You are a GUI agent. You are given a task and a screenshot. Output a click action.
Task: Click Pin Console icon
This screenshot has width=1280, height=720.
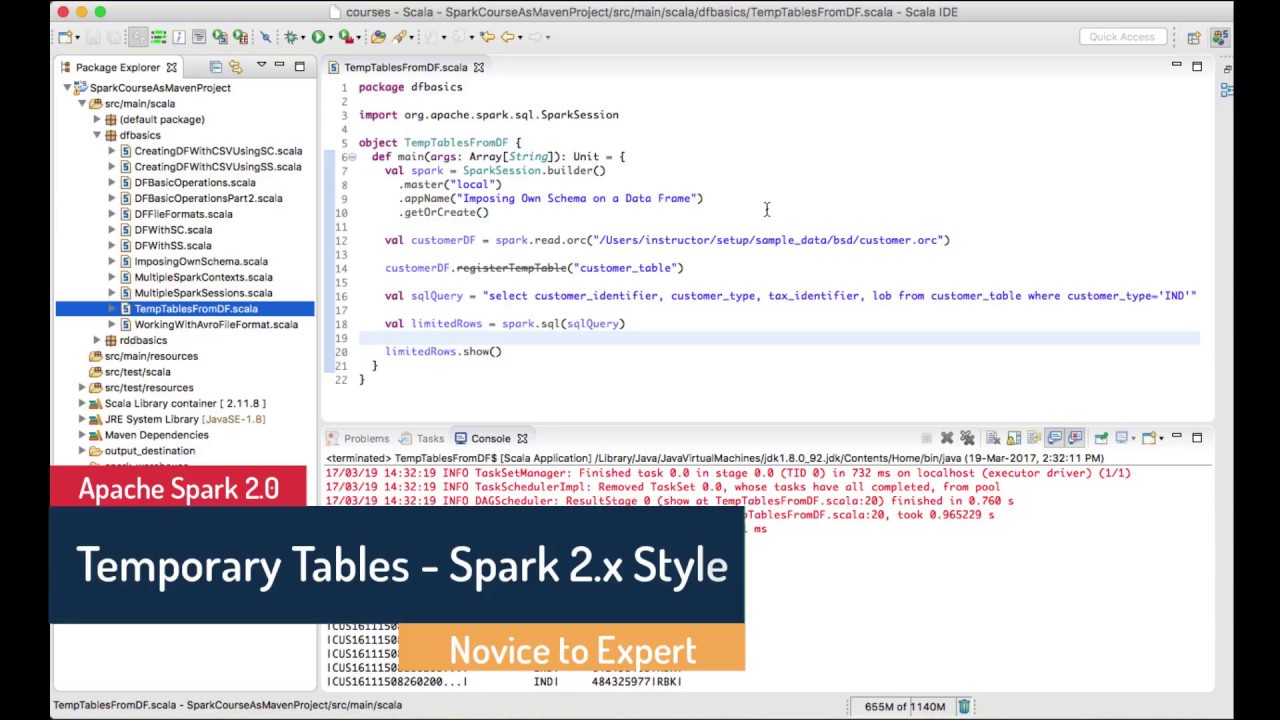(x=1101, y=438)
